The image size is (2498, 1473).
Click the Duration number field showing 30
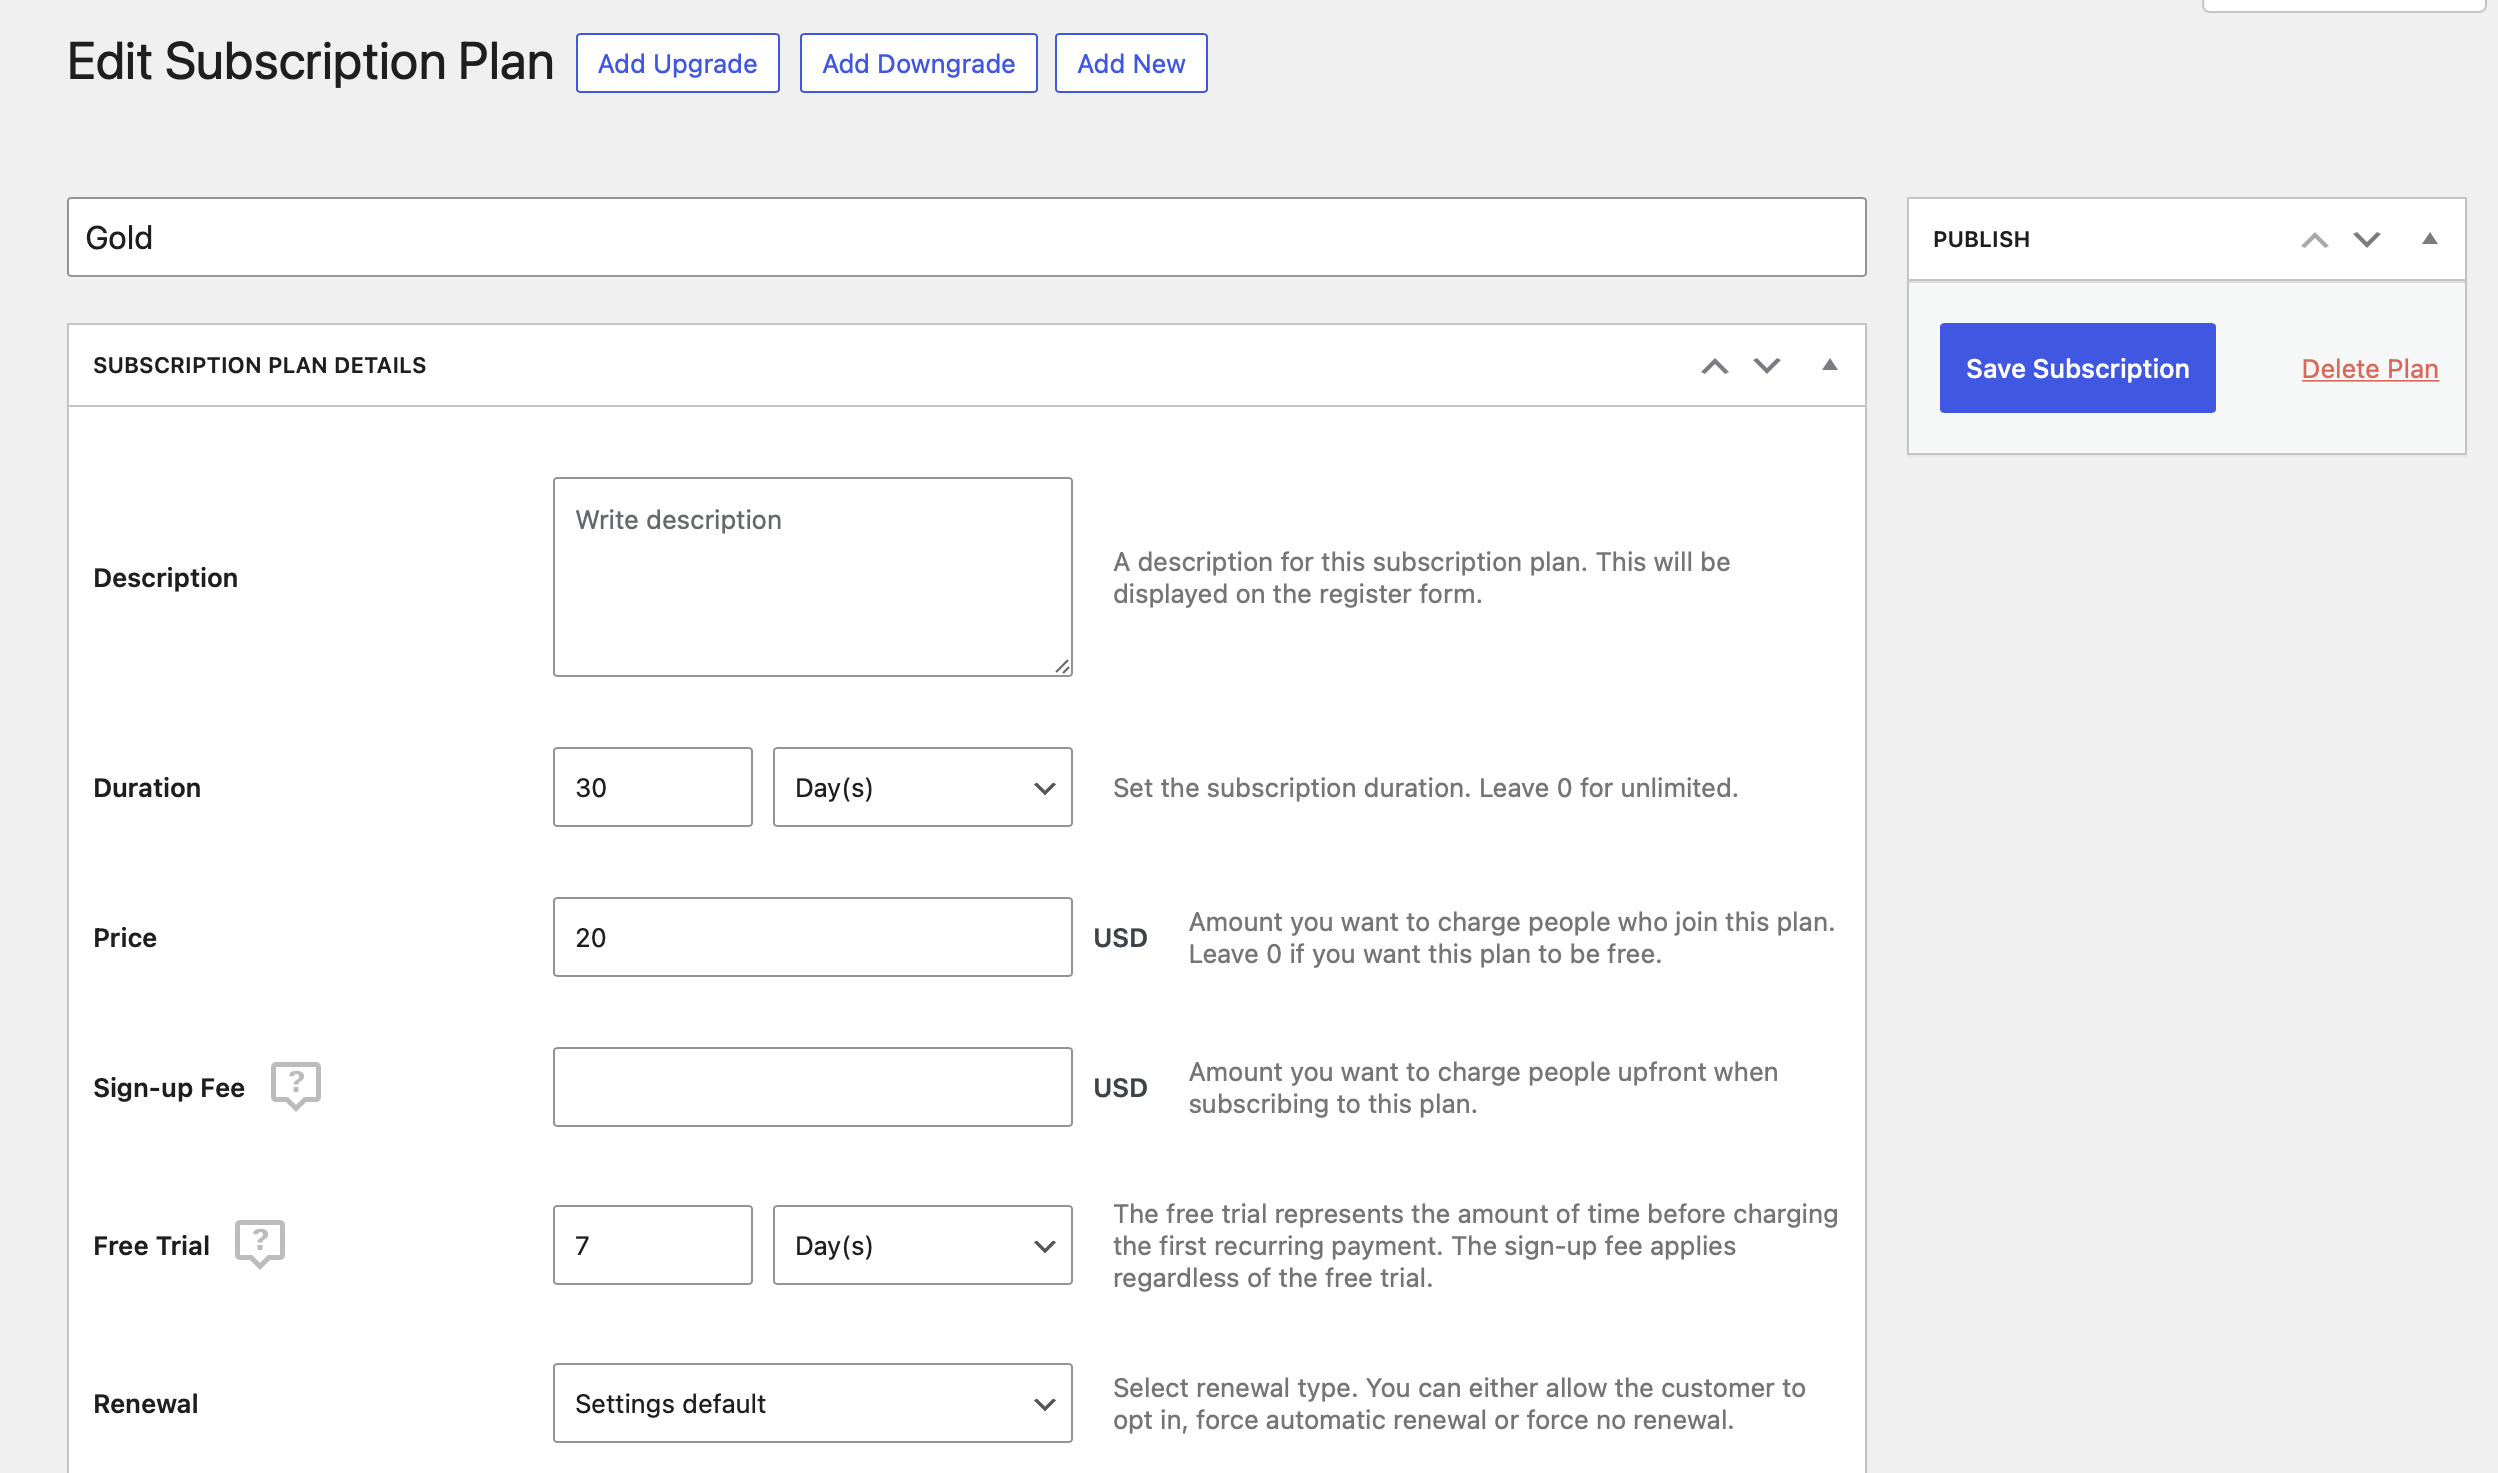coord(652,787)
